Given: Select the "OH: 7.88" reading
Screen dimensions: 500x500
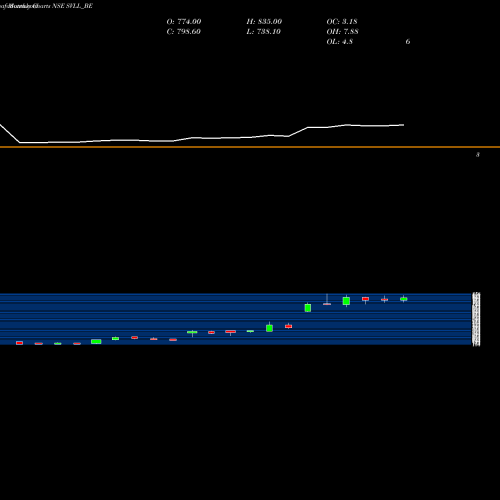Looking at the screenshot, I should point(342,31).
